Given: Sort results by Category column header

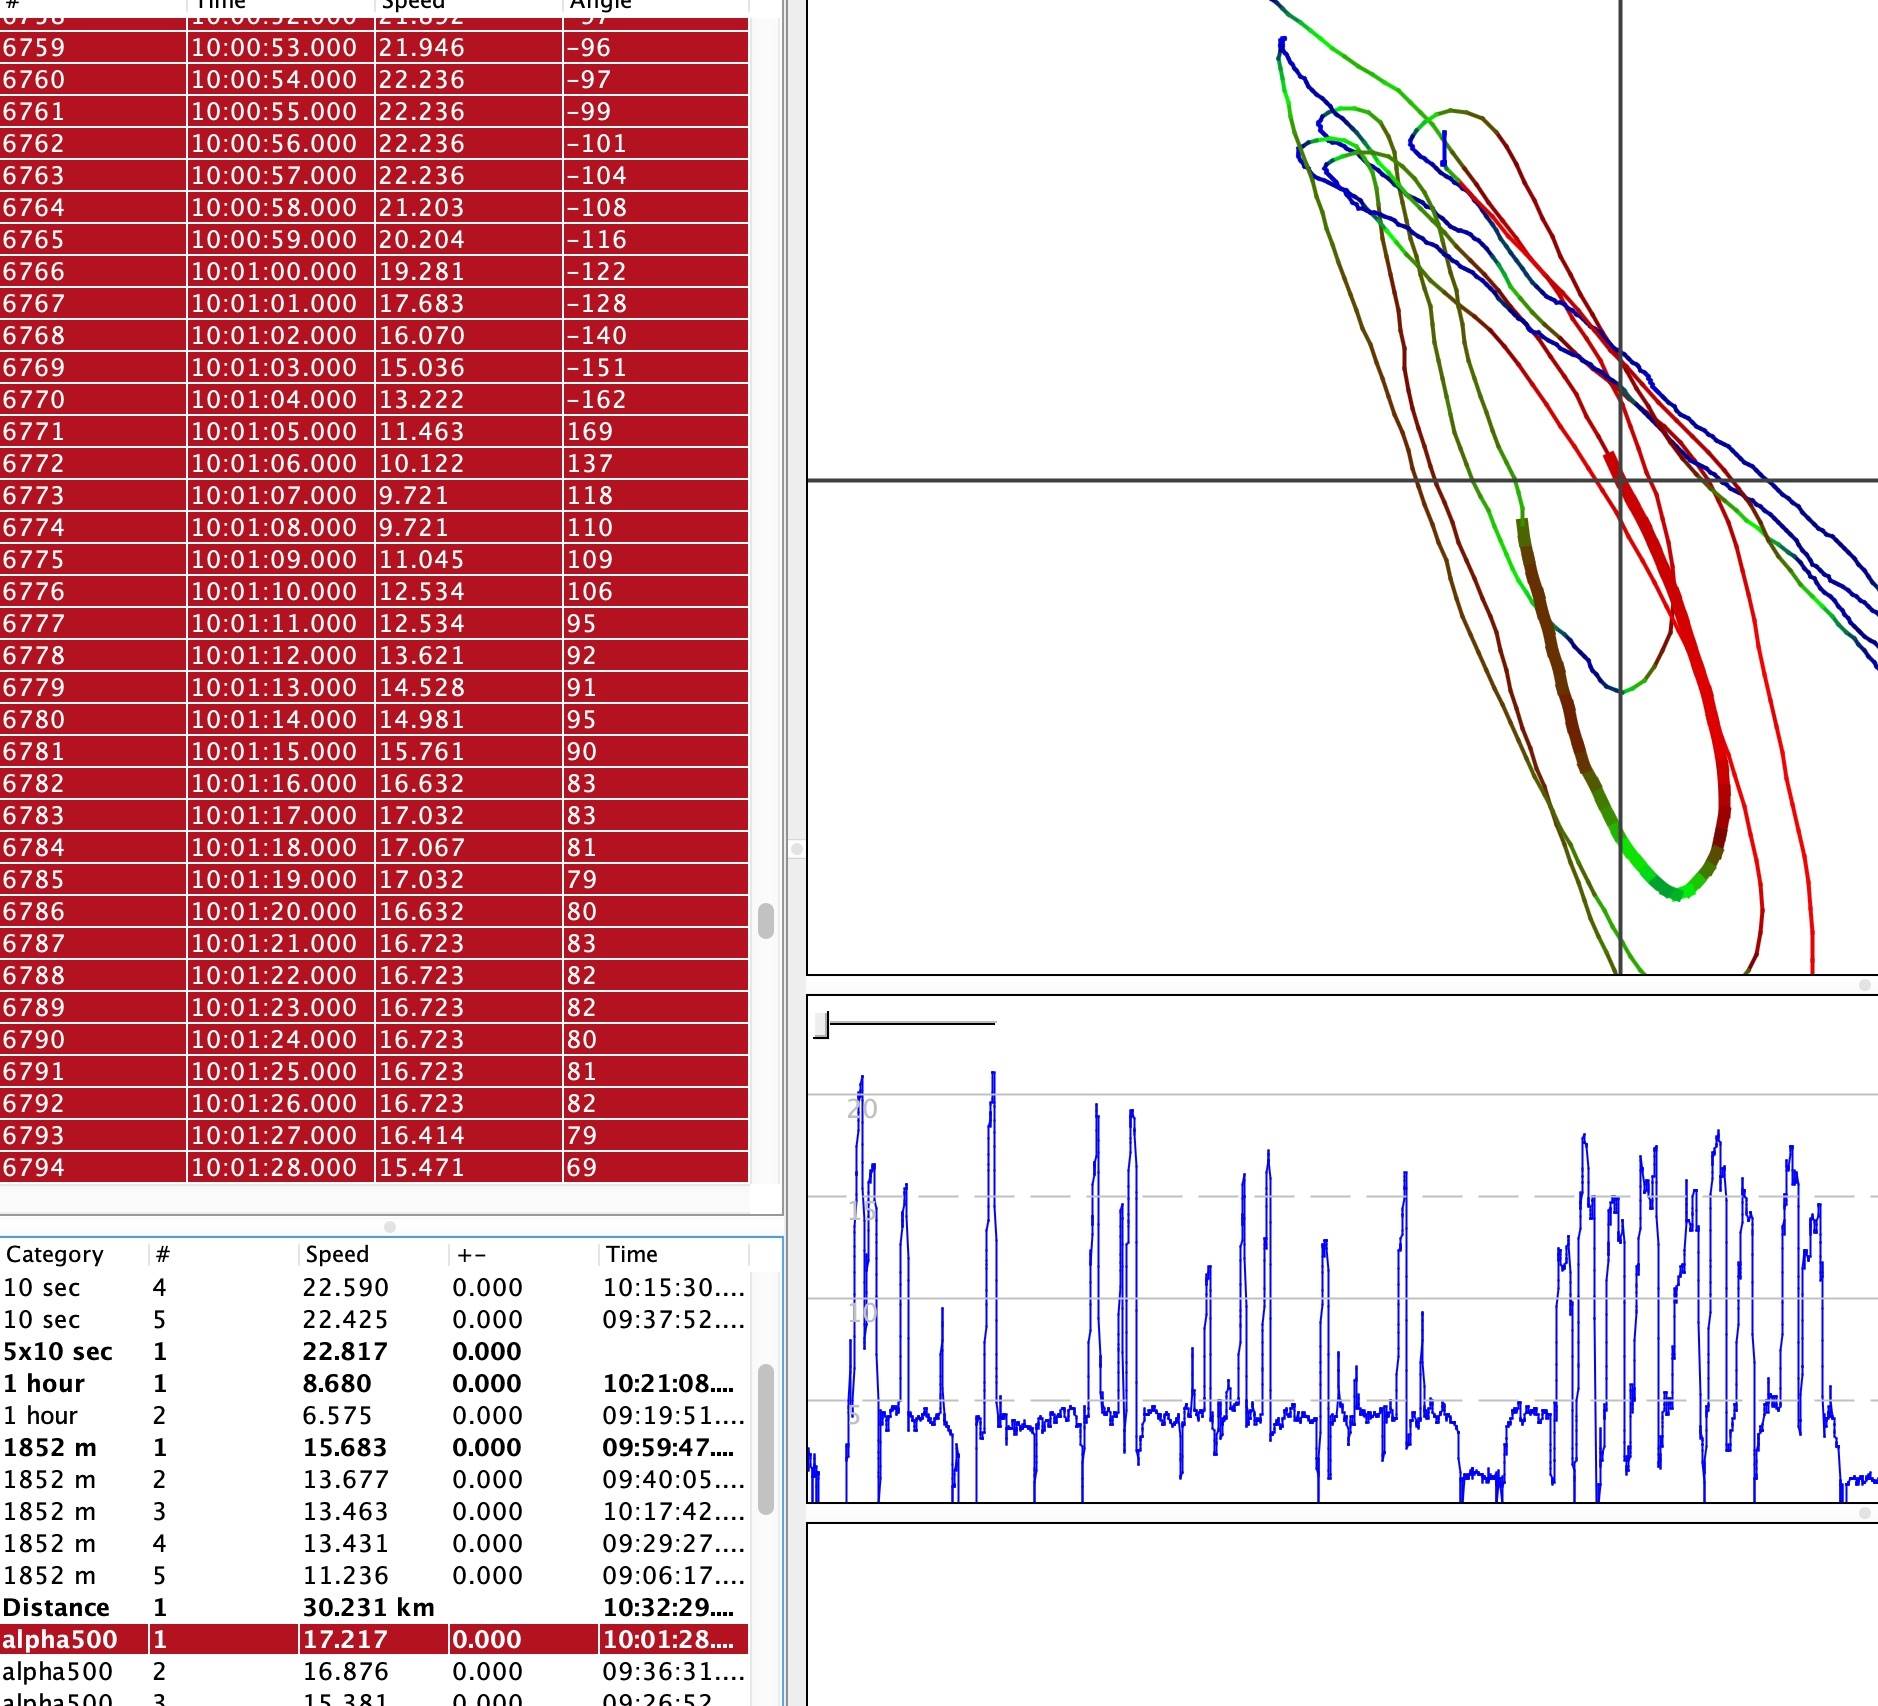Looking at the screenshot, I should point(55,1254).
